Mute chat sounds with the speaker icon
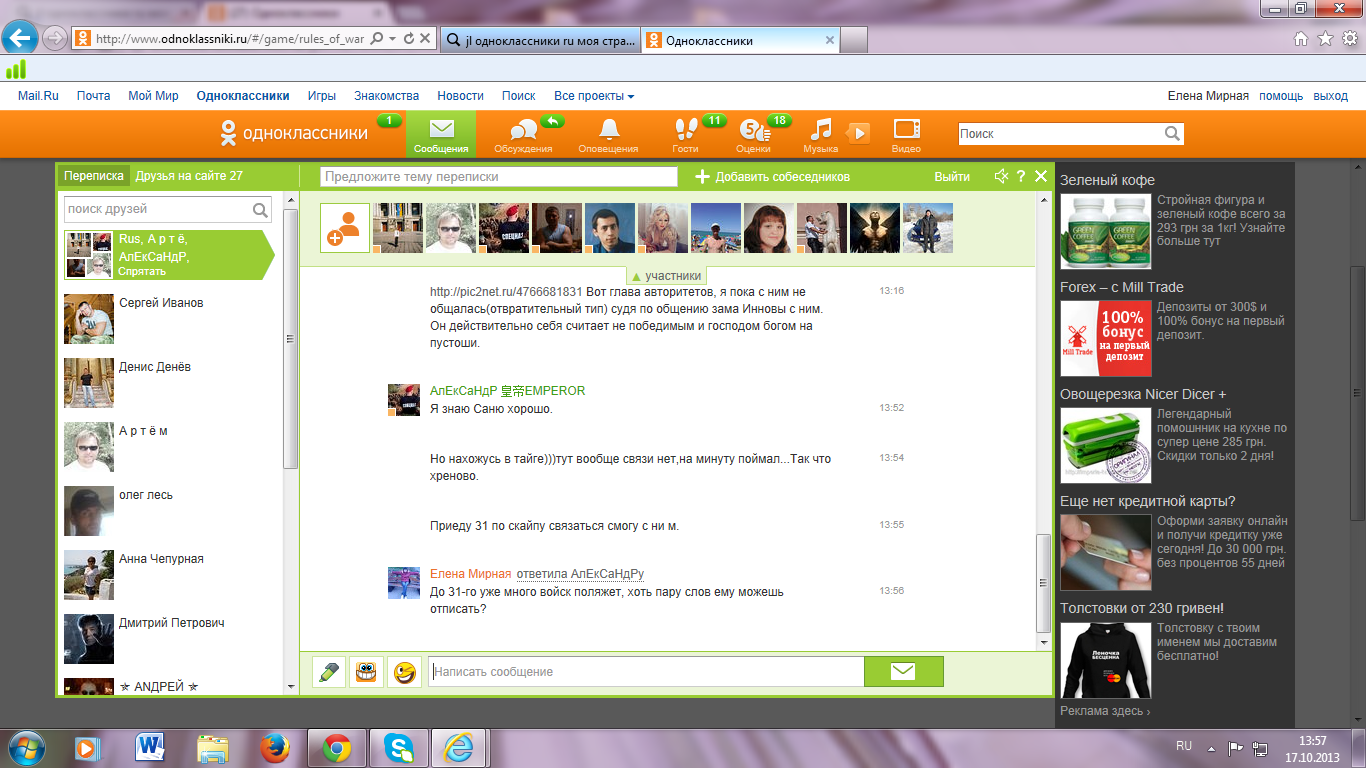This screenshot has height=768, width=1366. (x=1001, y=176)
